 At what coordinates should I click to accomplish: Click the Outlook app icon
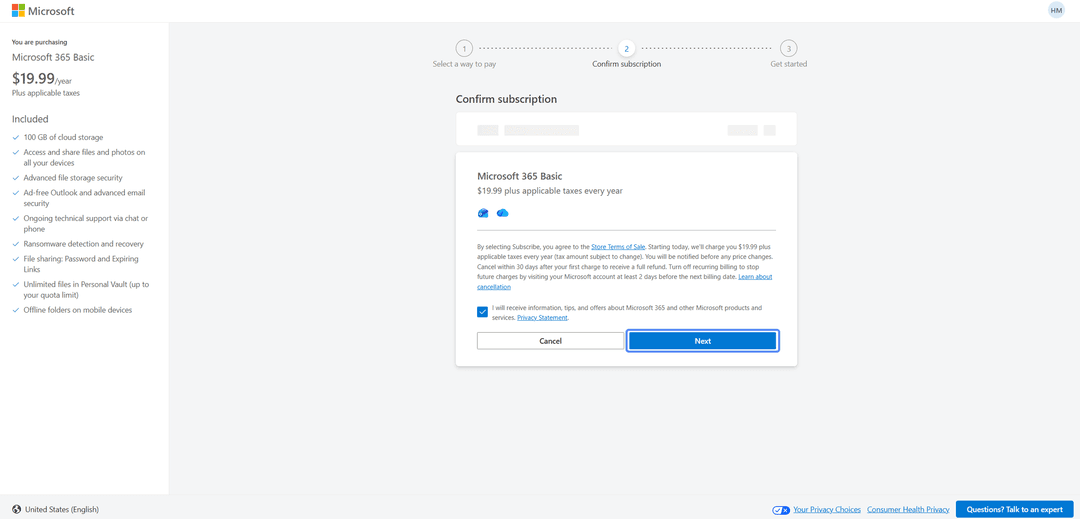[483, 213]
